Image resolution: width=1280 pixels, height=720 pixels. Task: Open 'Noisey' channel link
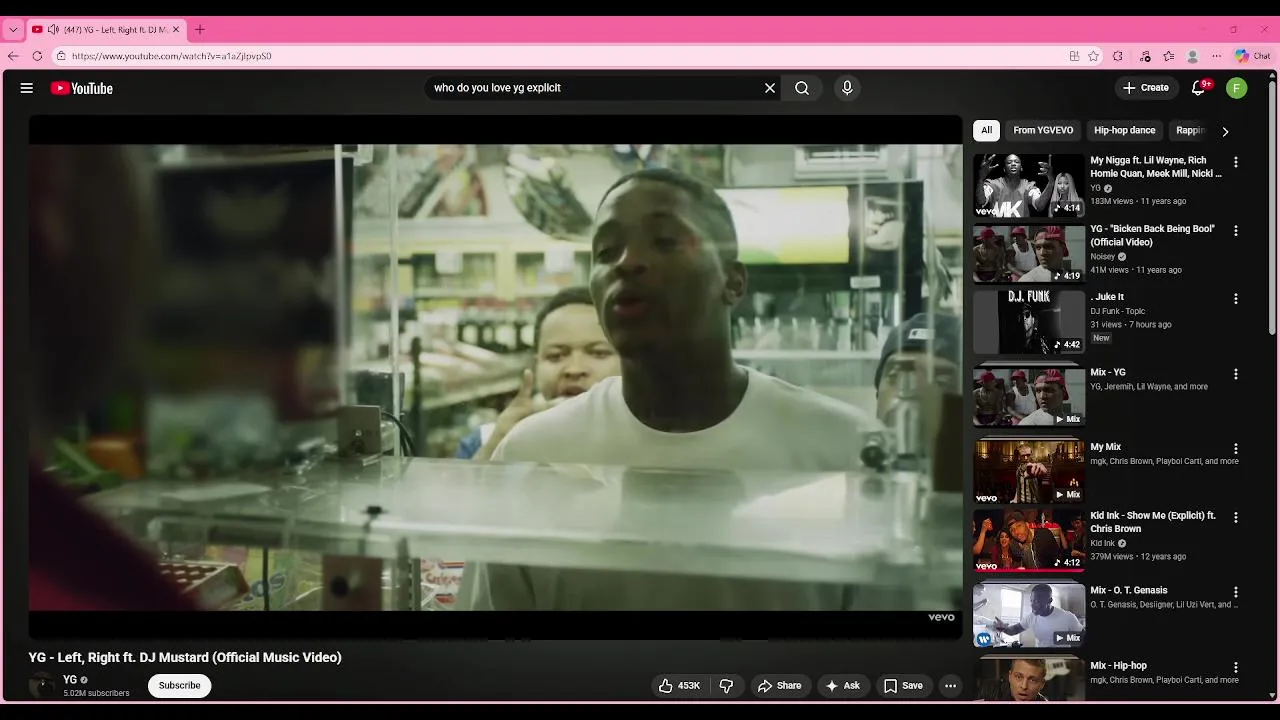point(1102,257)
